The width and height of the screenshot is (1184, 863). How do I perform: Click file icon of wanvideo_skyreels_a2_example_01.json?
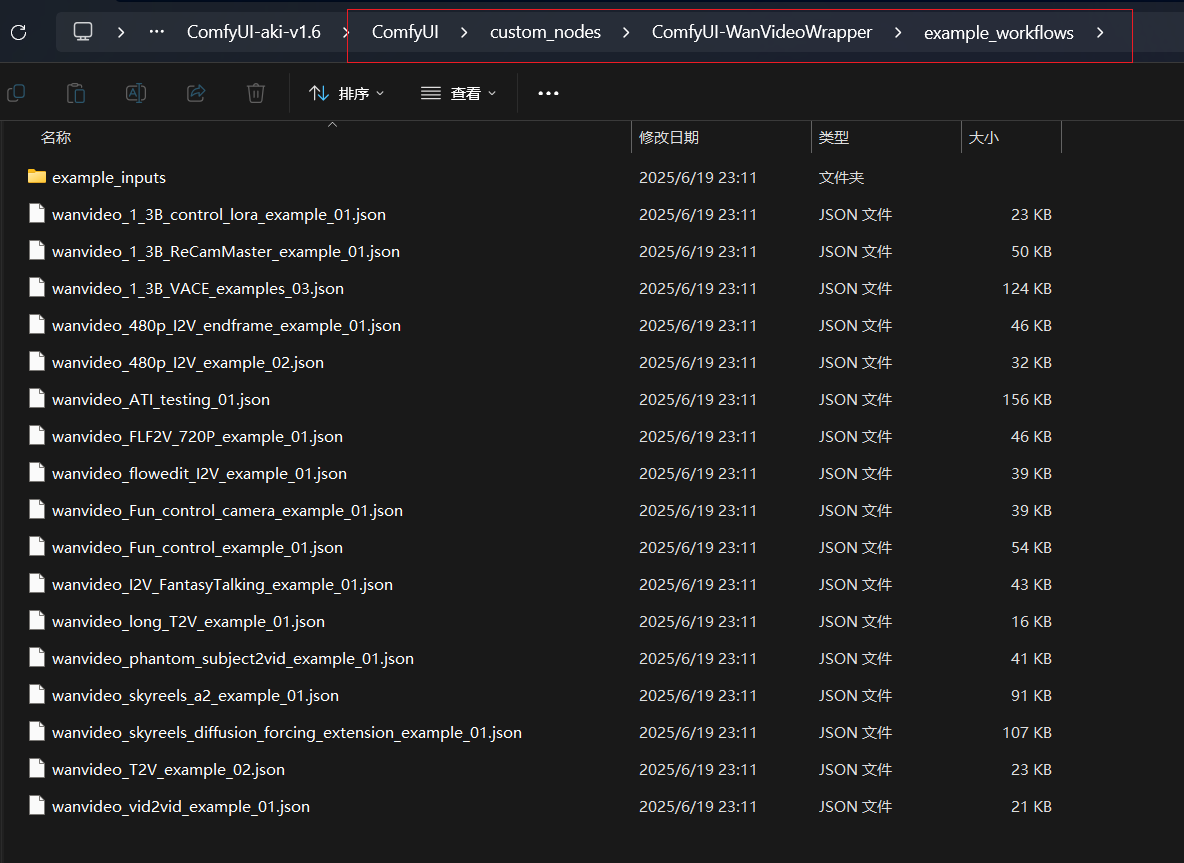pyautogui.click(x=36, y=695)
